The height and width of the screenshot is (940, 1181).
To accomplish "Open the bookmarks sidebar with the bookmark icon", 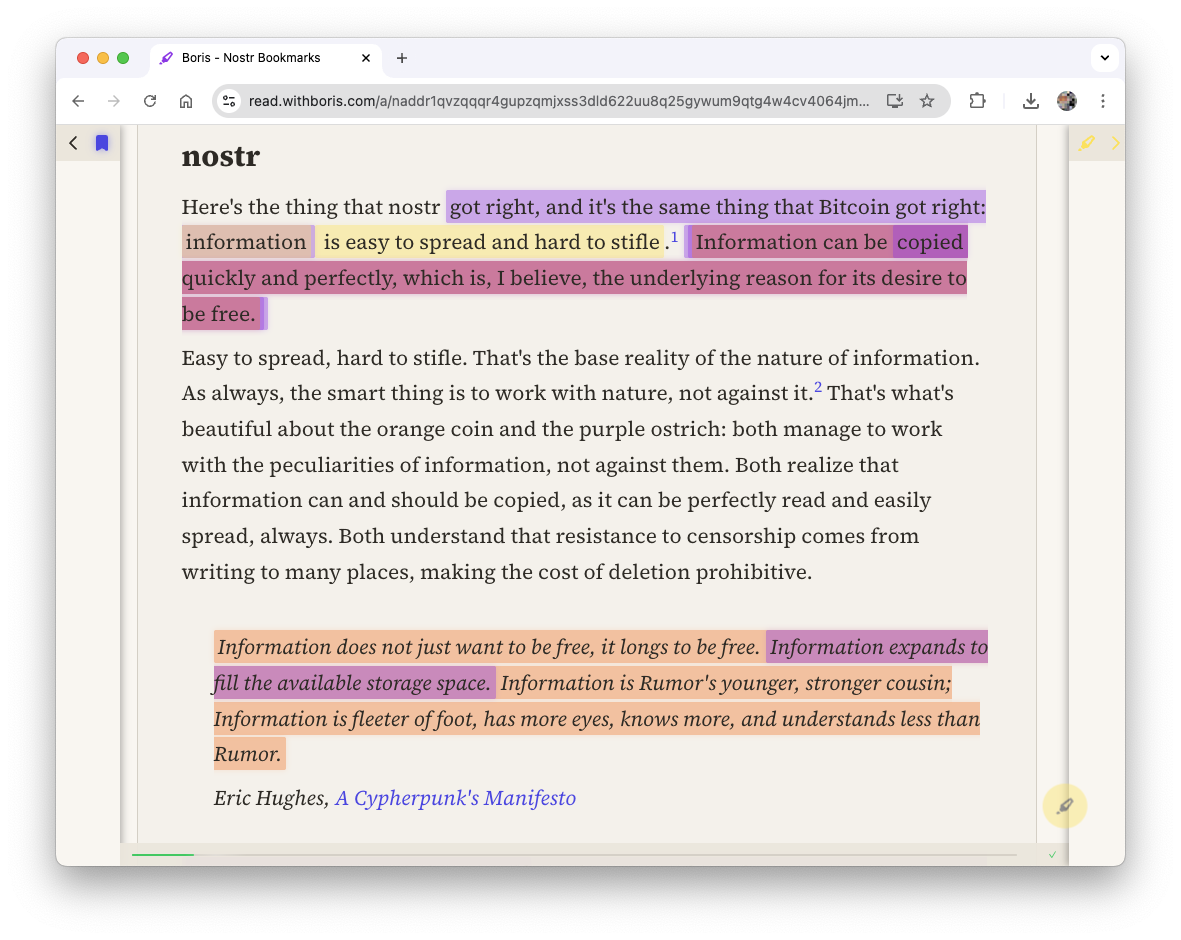I will pos(101,143).
